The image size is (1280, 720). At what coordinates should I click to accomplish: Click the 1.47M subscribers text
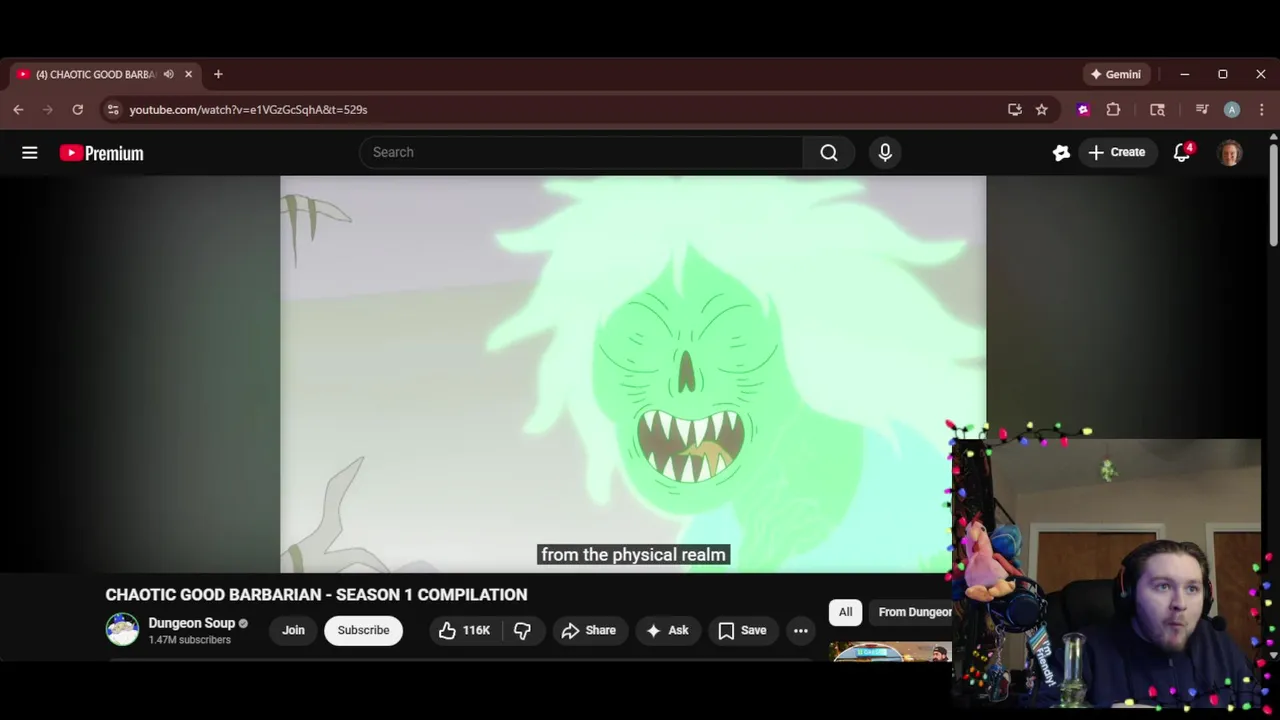(189, 640)
